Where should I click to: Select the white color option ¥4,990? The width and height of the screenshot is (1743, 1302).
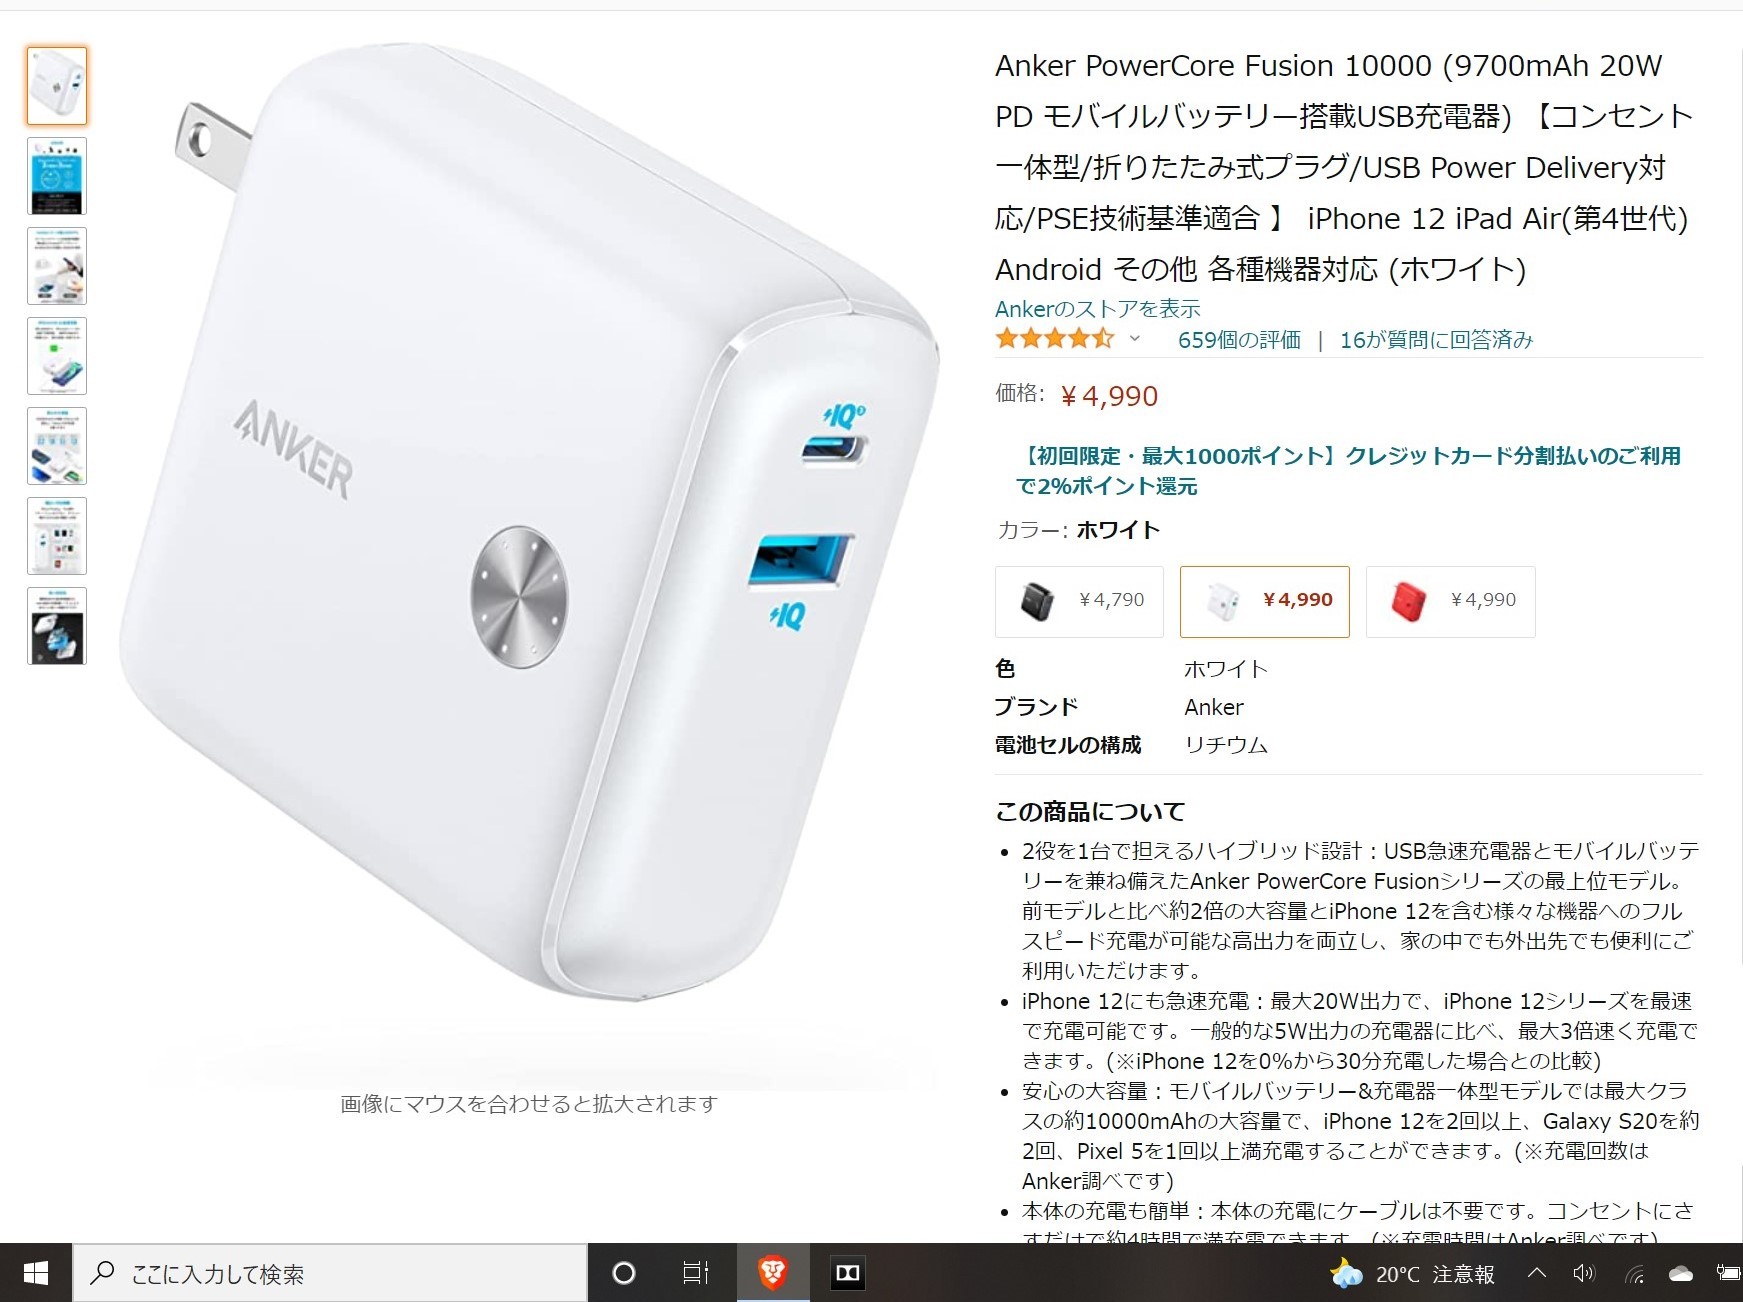click(1265, 602)
